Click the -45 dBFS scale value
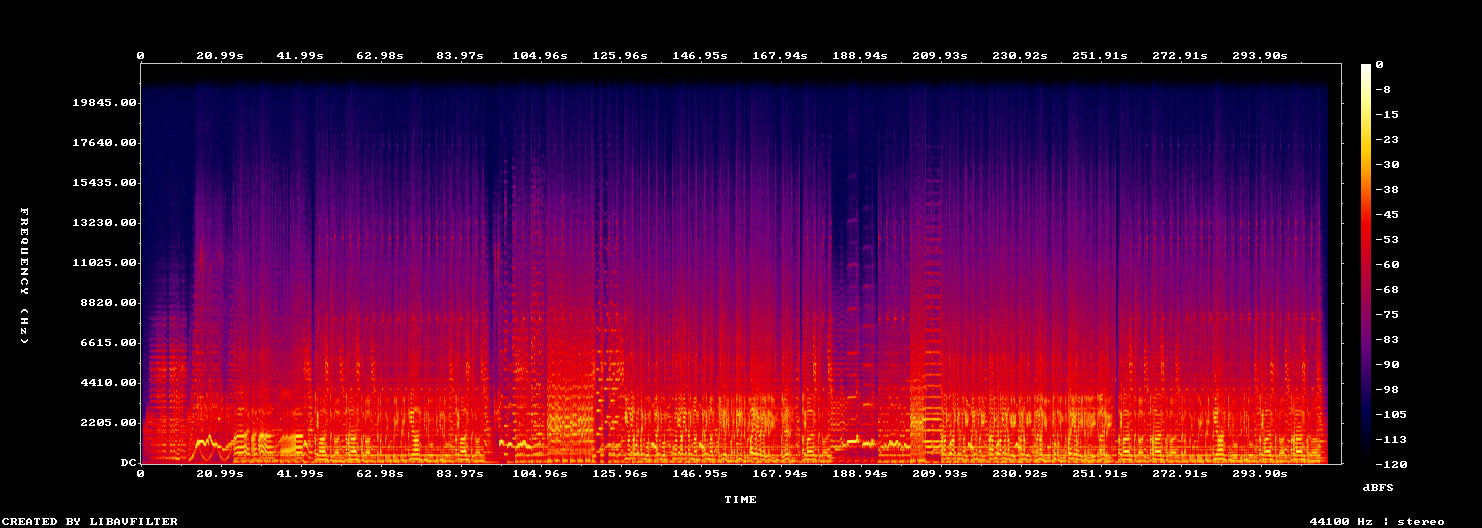 1385,214
